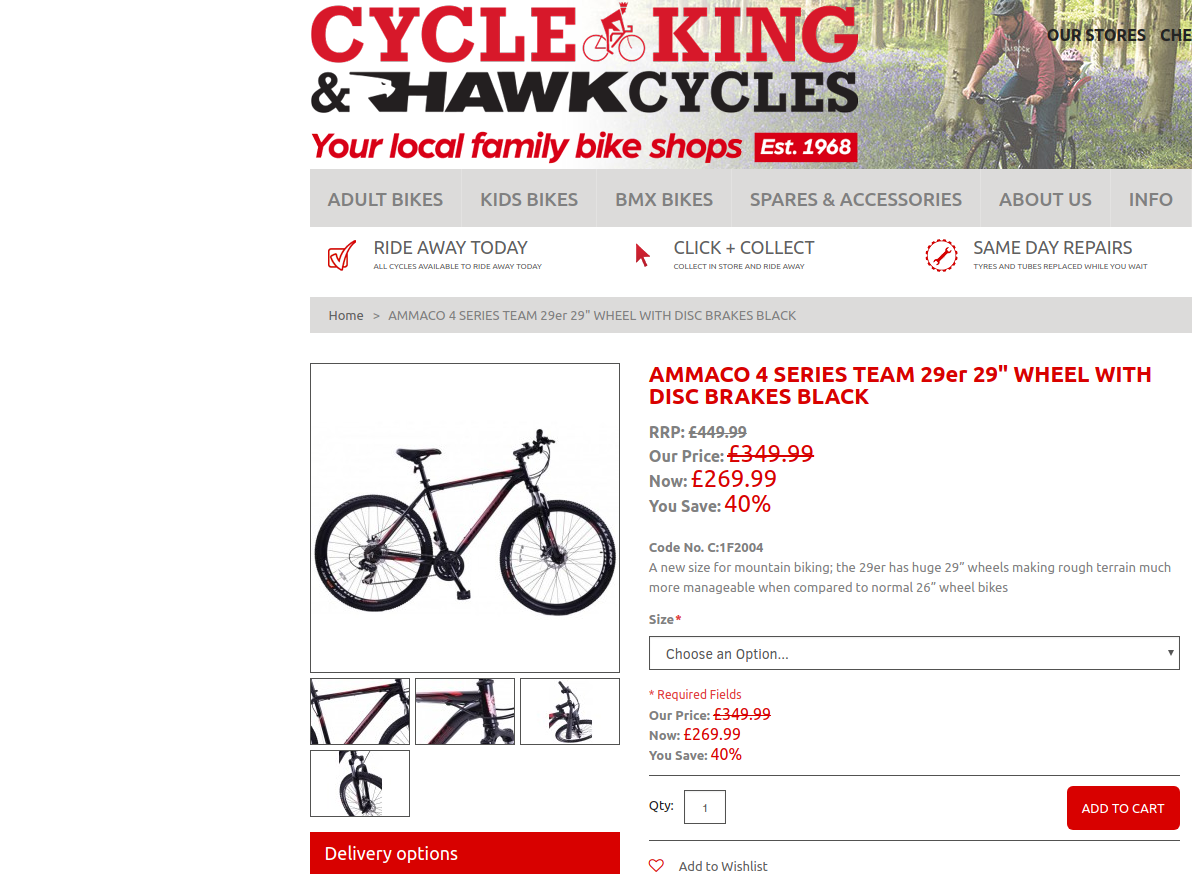Go to the Home breadcrumb link
This screenshot has width=1192, height=885.
[346, 316]
